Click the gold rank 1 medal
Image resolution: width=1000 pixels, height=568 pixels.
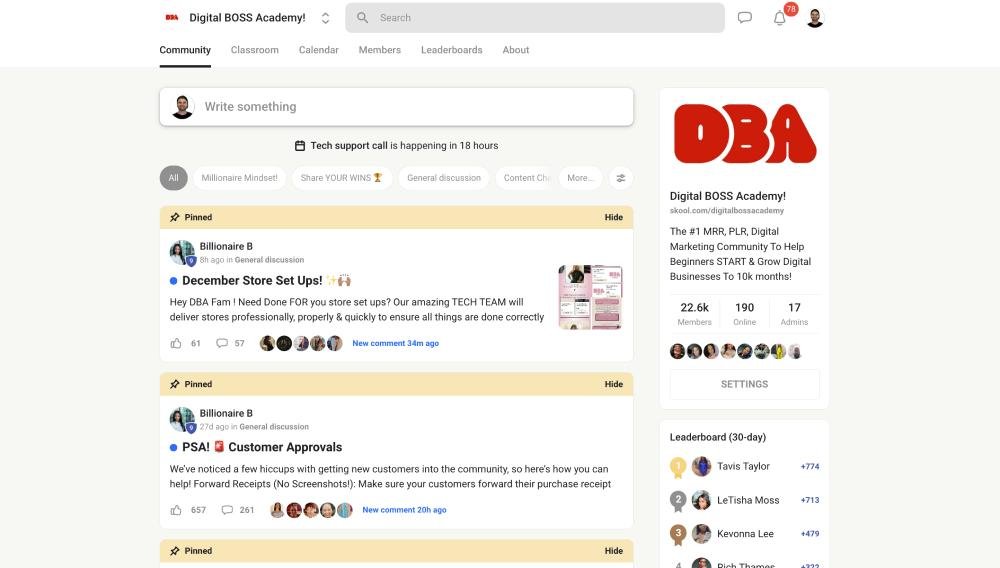[678, 468]
